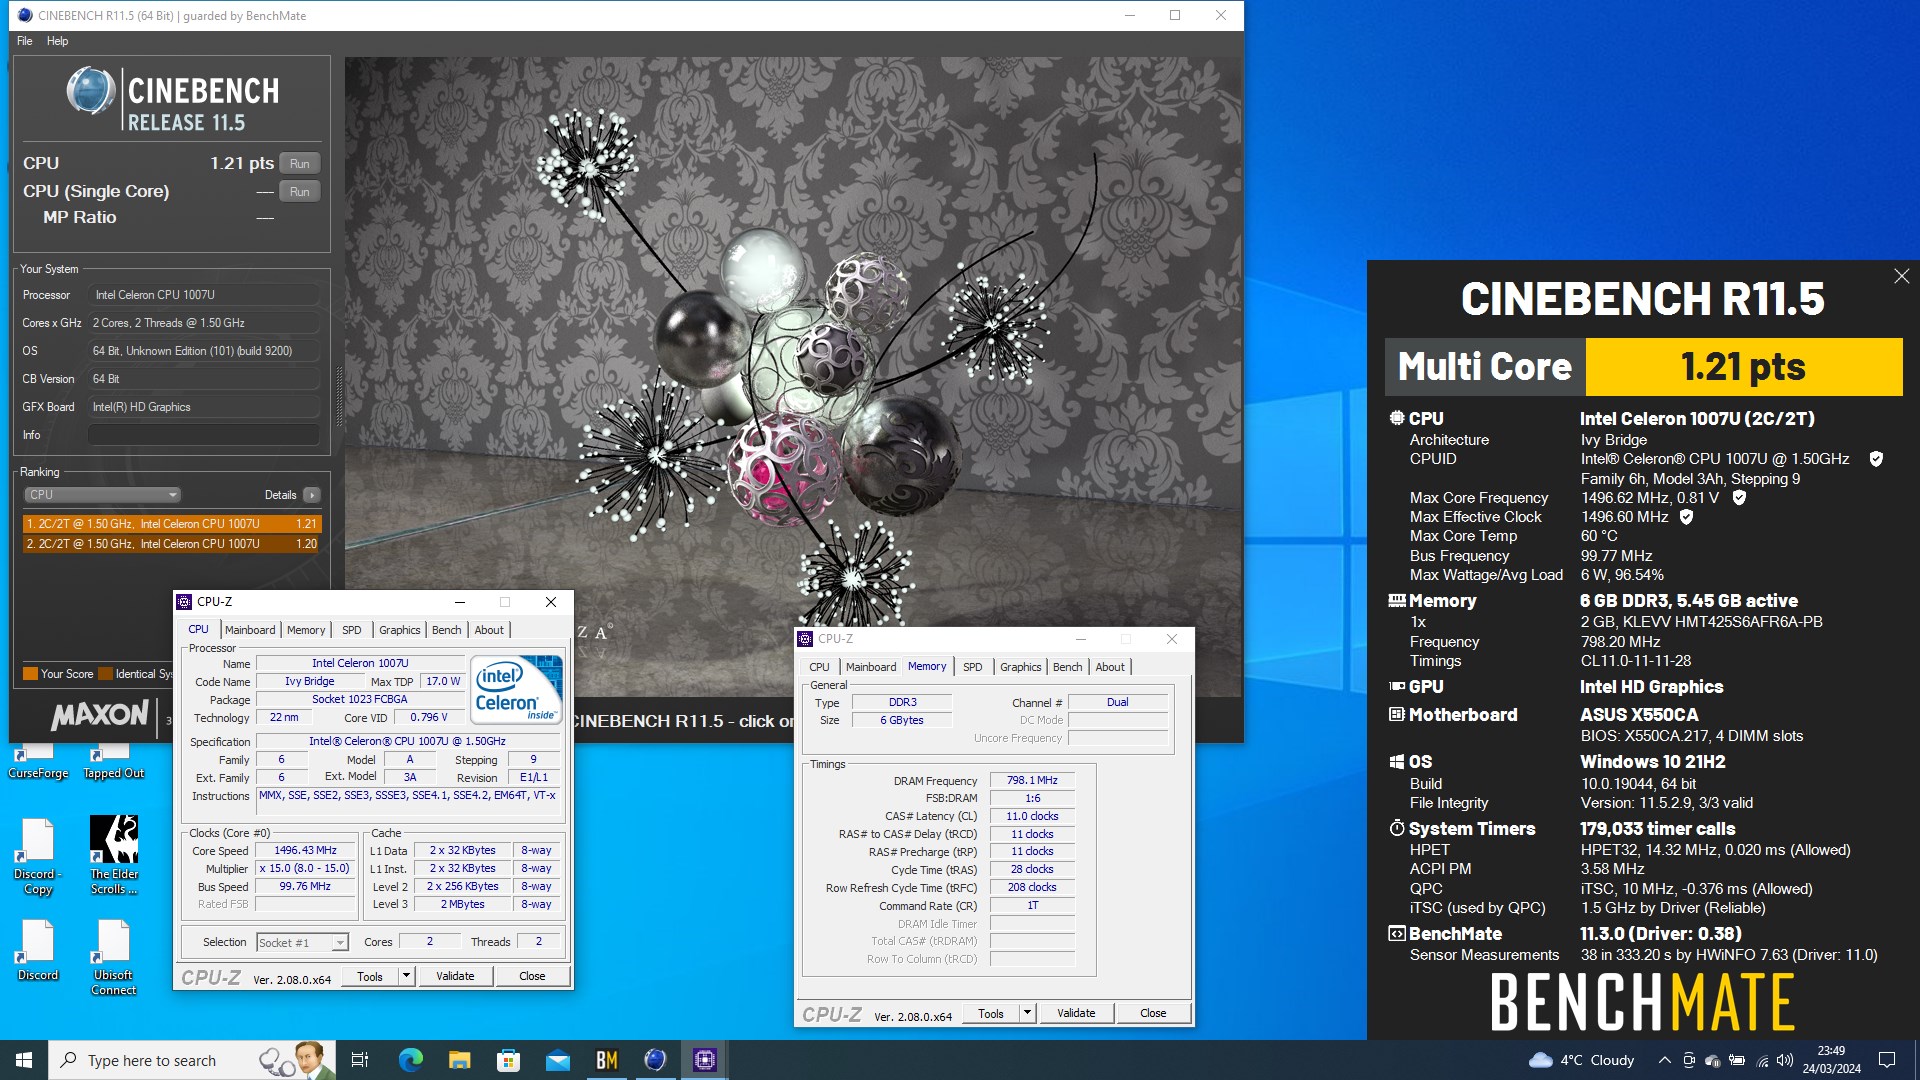Switch to Memory tab in CPU-Z CPU window
The image size is (1920, 1080).
(306, 630)
